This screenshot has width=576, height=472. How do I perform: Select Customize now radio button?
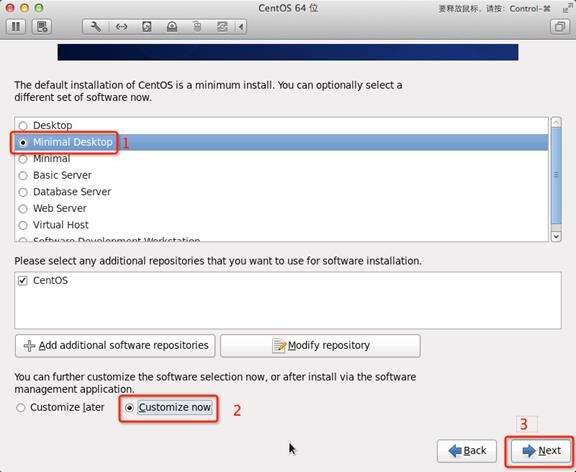coord(129,408)
